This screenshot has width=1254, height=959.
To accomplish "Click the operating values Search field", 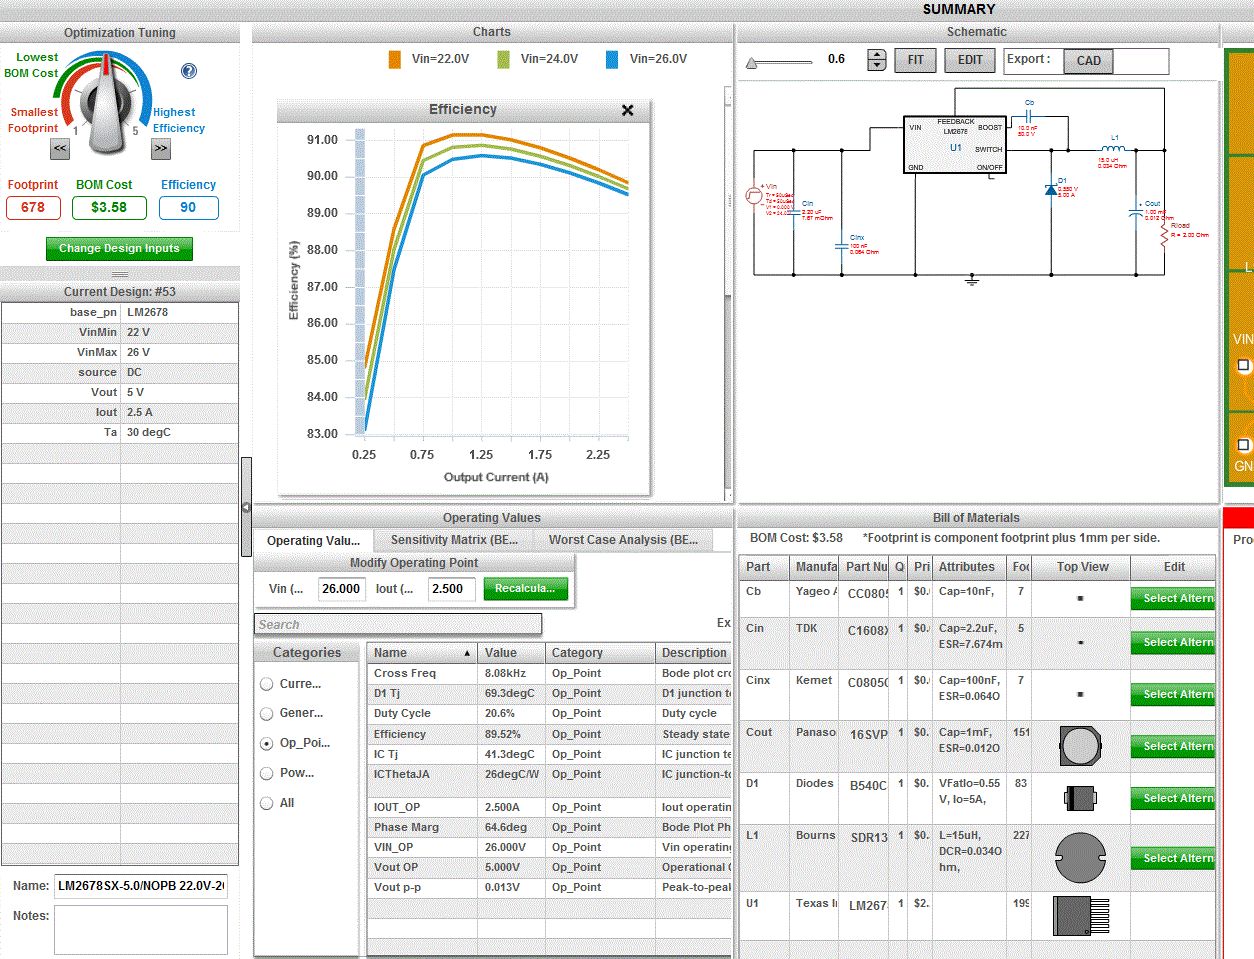I will (x=398, y=625).
